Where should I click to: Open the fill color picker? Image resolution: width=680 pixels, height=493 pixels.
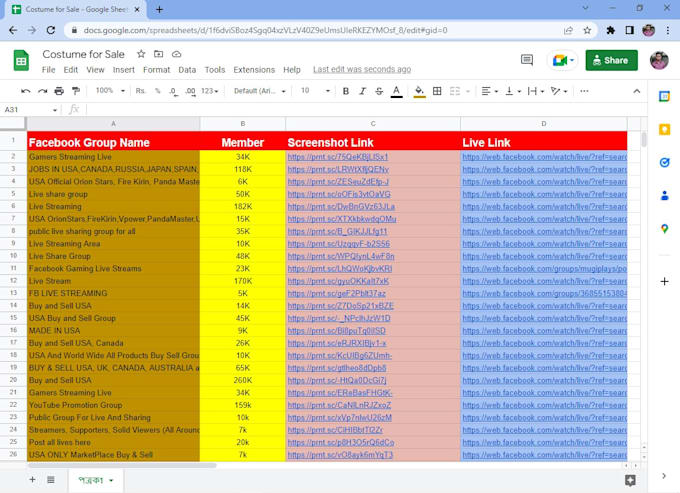click(x=419, y=91)
